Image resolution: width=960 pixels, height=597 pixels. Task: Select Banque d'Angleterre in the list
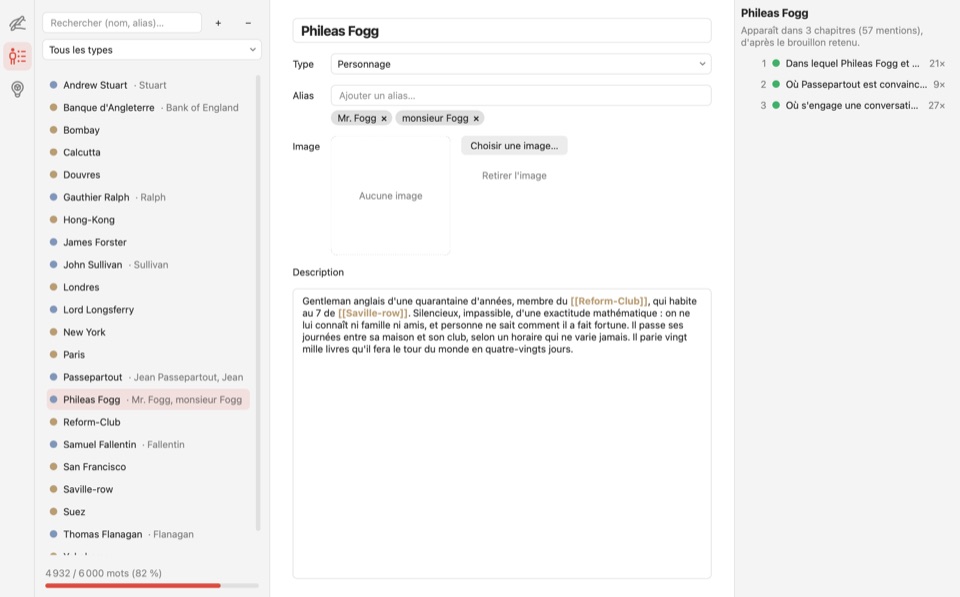pyautogui.click(x=148, y=107)
